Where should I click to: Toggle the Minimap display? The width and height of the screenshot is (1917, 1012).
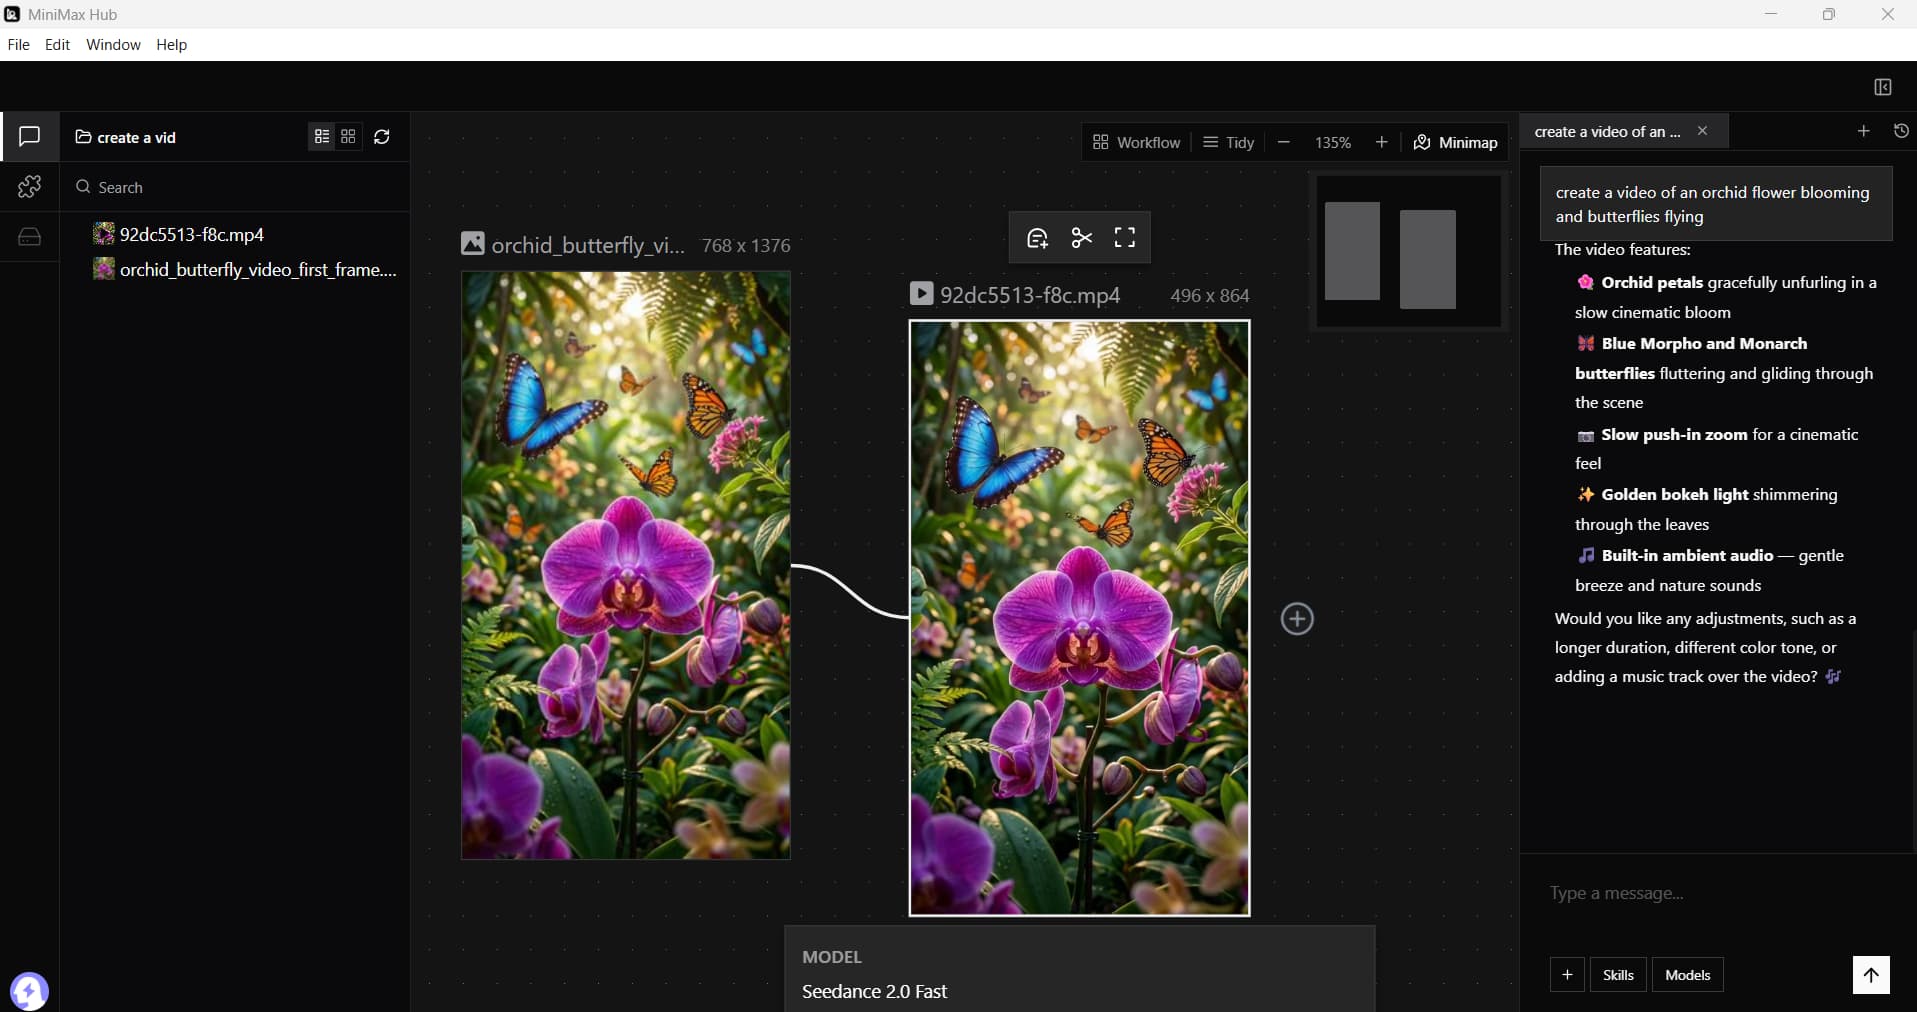click(x=1455, y=143)
